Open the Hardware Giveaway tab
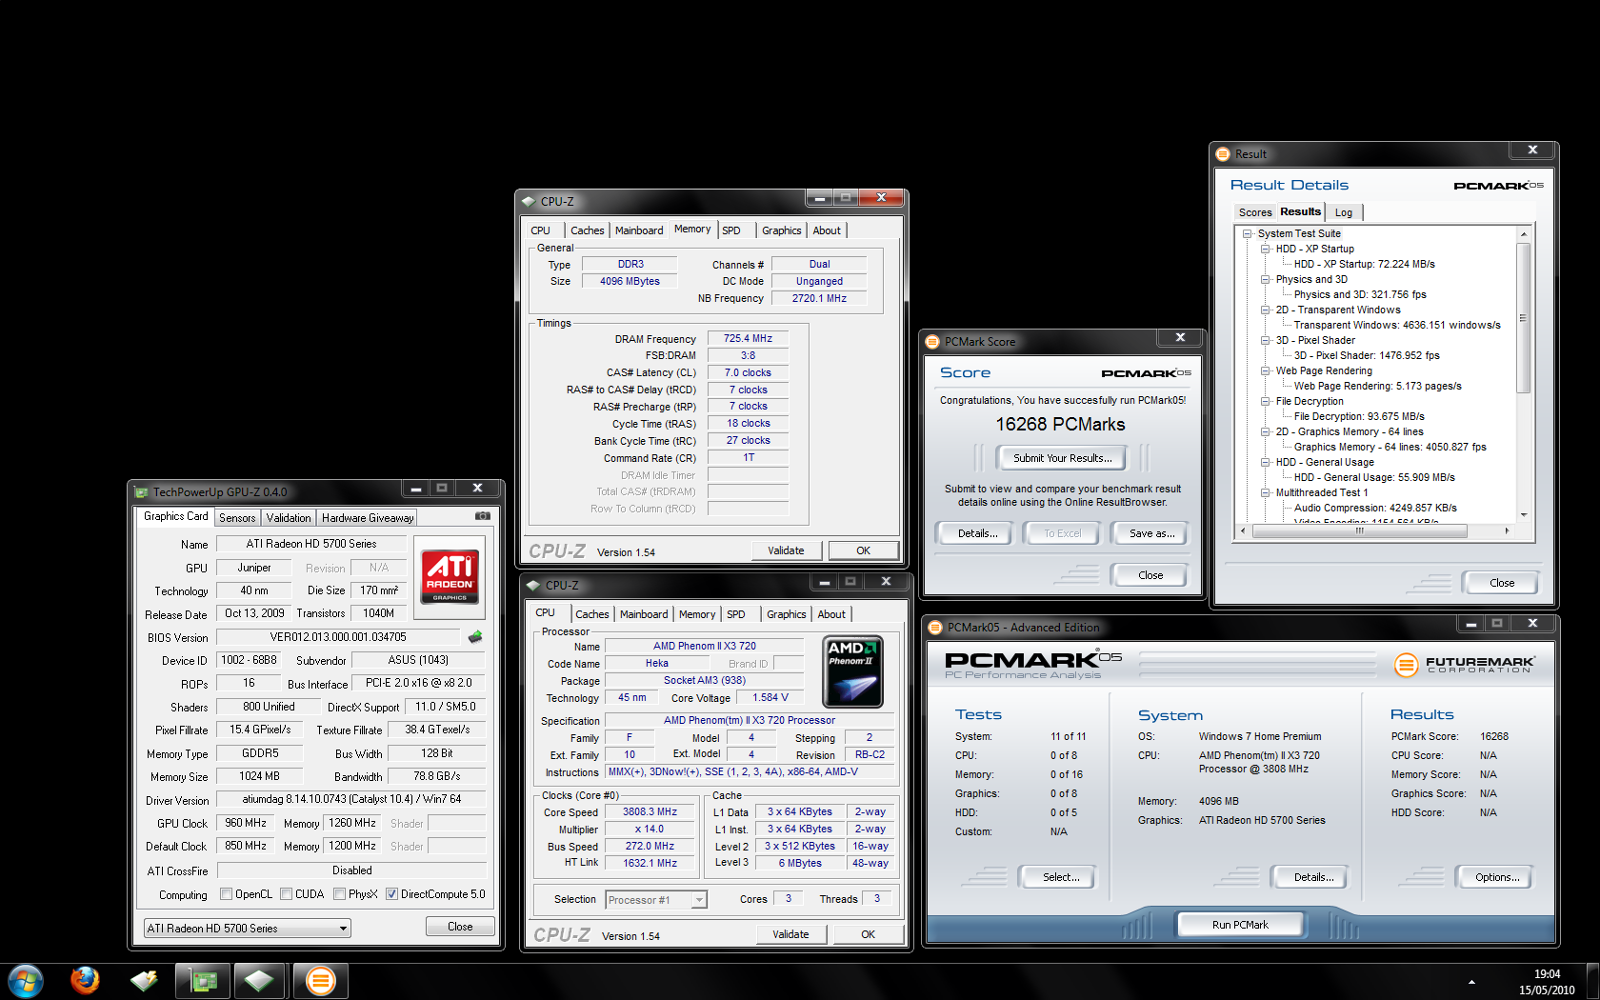This screenshot has height=1000, width=1600. pos(367,518)
